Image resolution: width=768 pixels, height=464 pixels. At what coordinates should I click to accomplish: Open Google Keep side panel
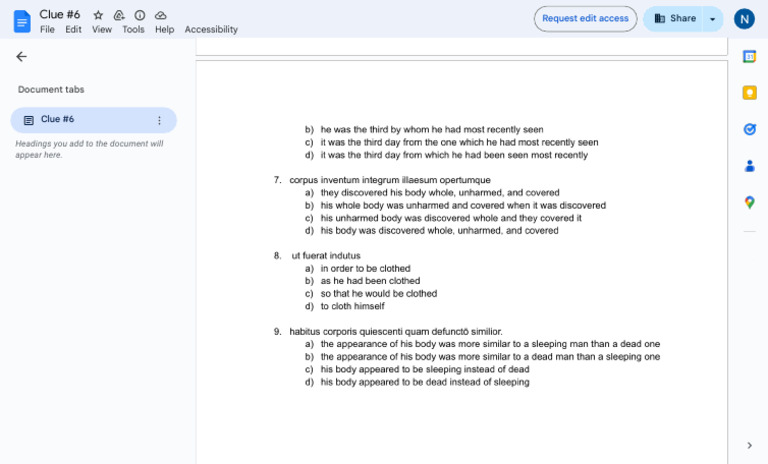coord(749,93)
